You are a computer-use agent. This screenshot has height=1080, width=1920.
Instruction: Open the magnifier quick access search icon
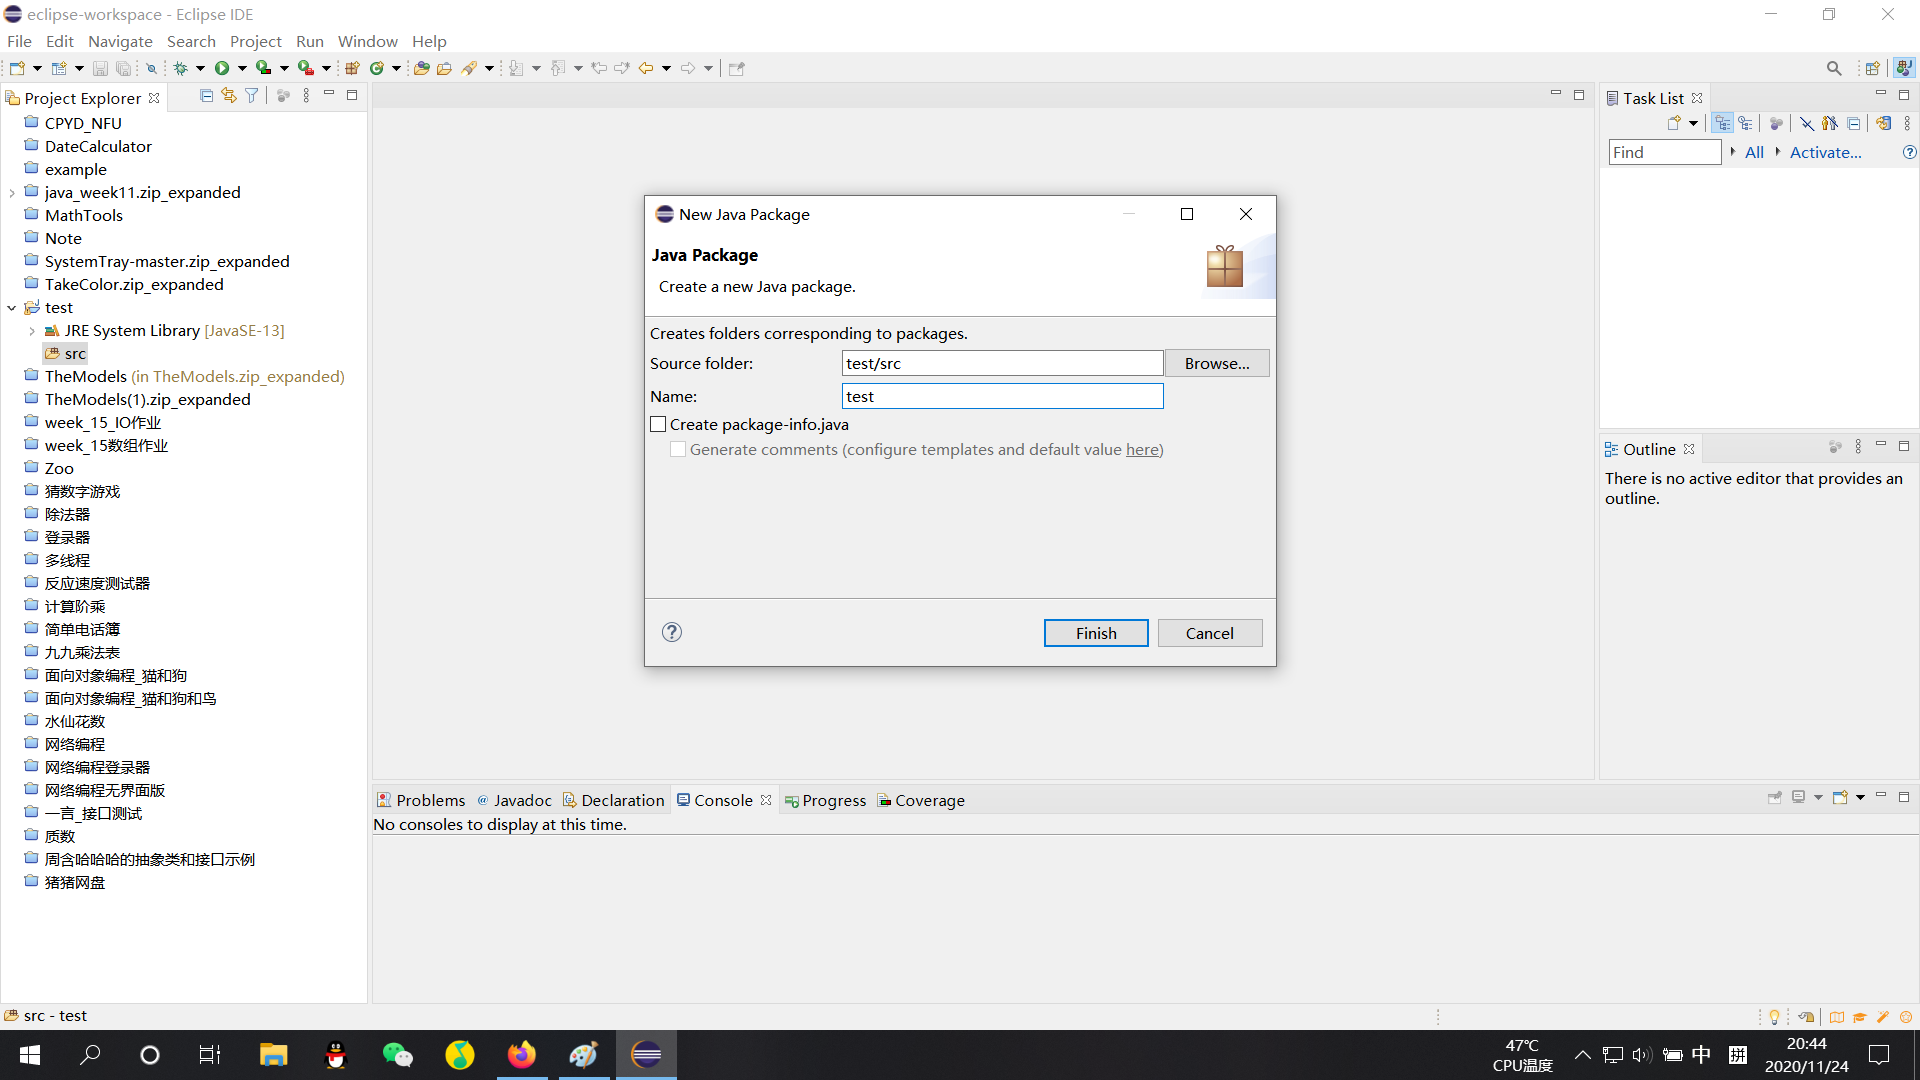(1835, 68)
